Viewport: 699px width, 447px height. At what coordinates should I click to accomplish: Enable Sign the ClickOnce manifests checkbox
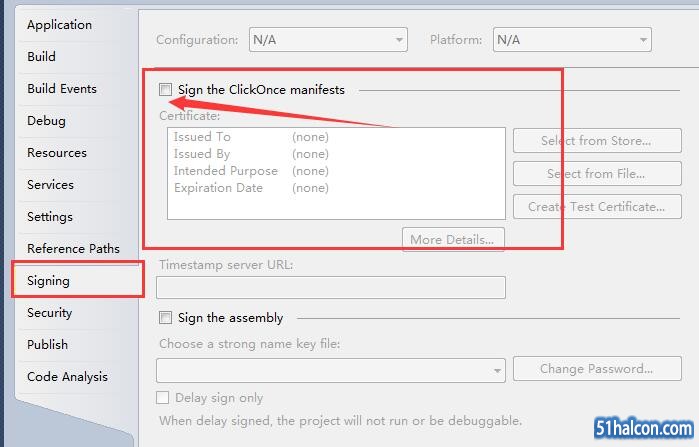[x=165, y=90]
